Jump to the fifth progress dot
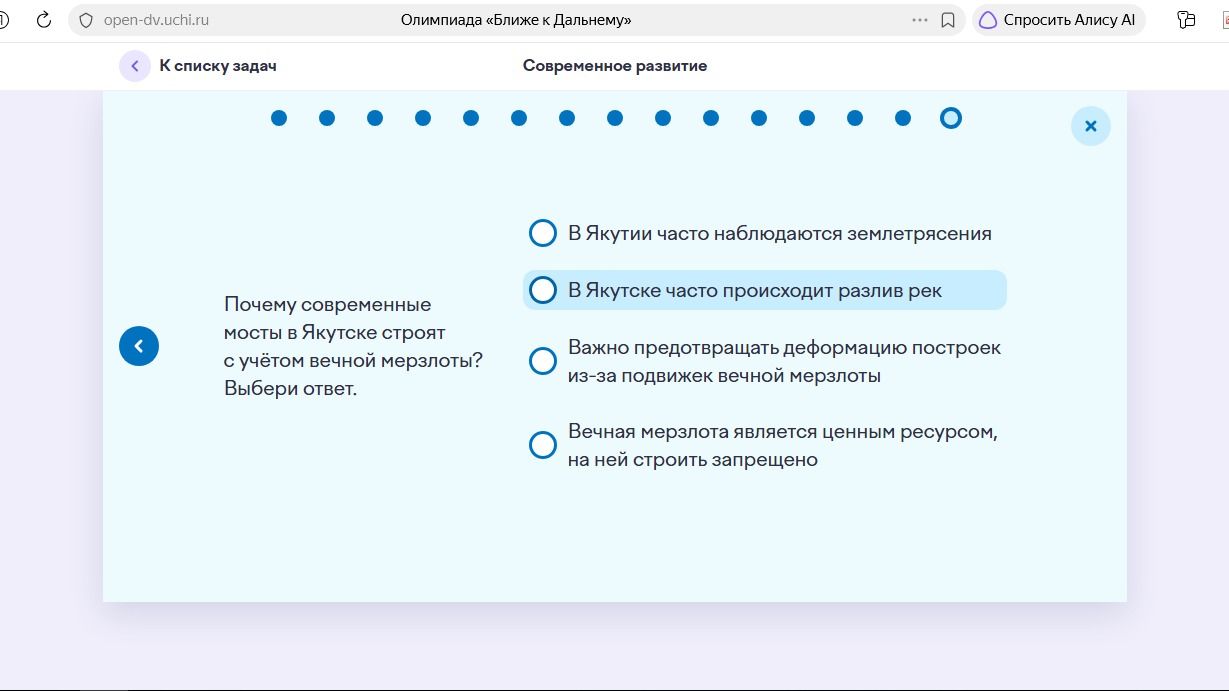1229x691 pixels. click(471, 118)
